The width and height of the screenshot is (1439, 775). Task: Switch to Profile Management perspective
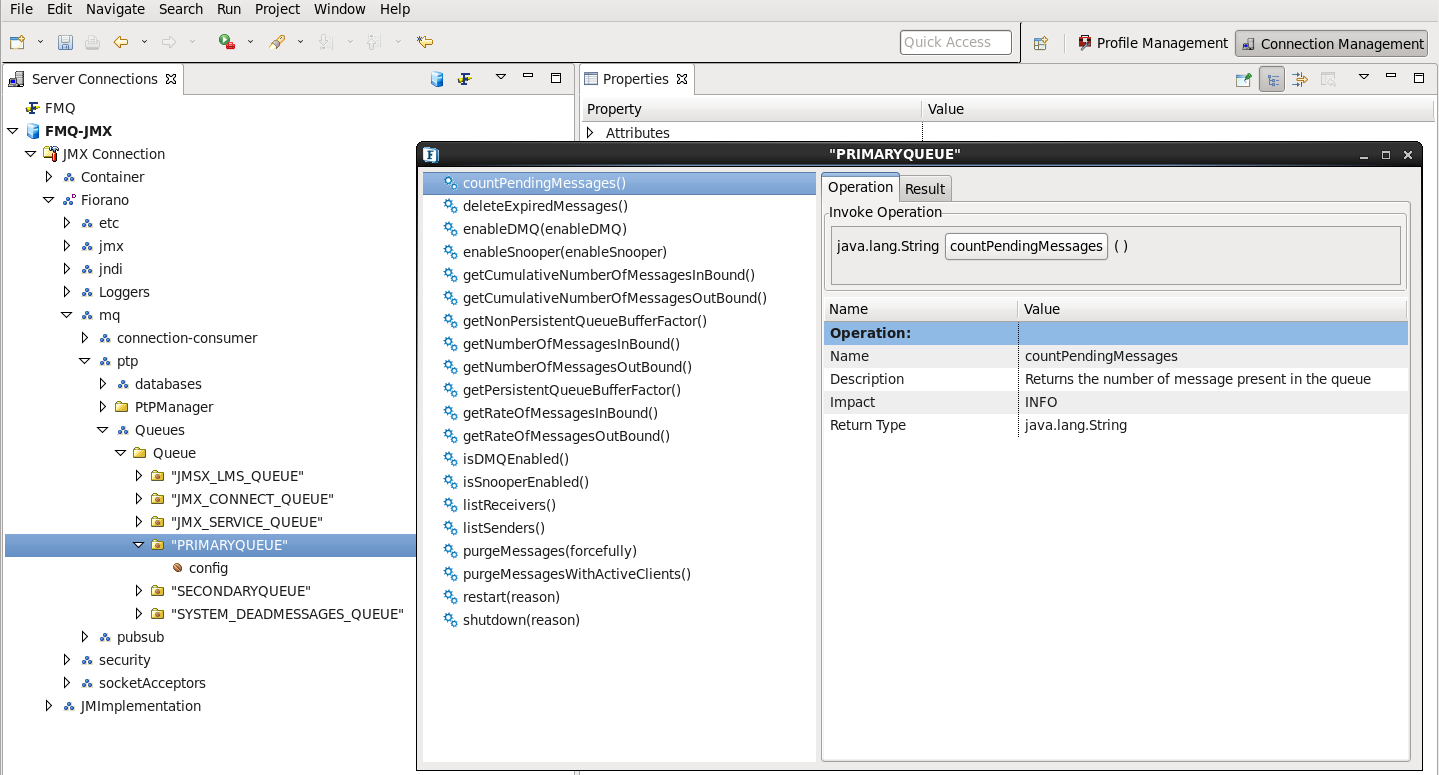point(1152,43)
